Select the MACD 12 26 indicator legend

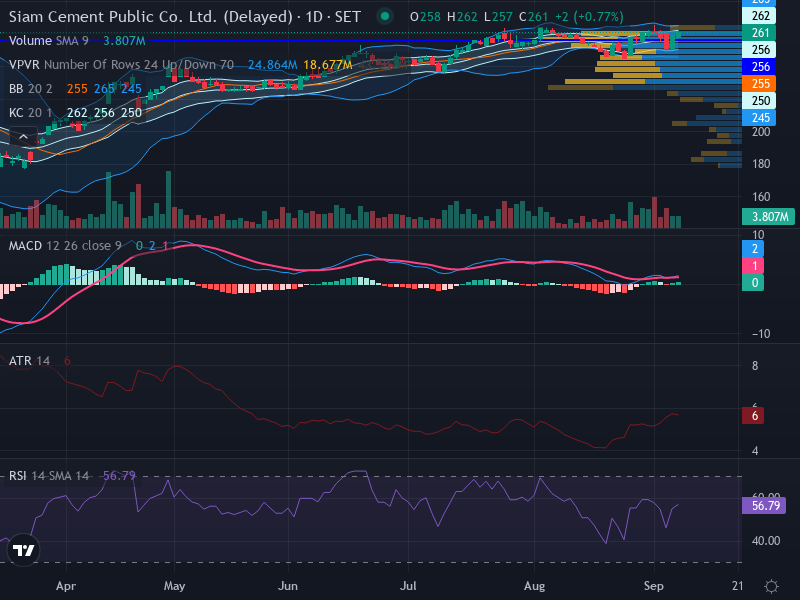coord(65,246)
